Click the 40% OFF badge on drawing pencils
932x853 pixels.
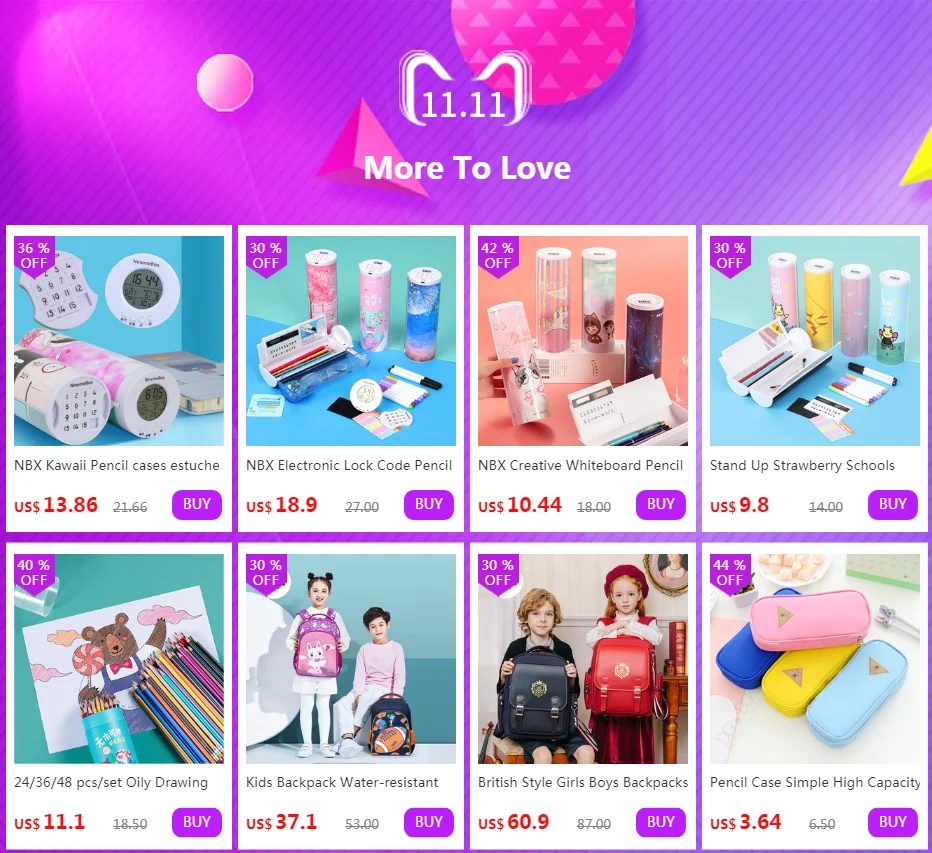point(34,572)
